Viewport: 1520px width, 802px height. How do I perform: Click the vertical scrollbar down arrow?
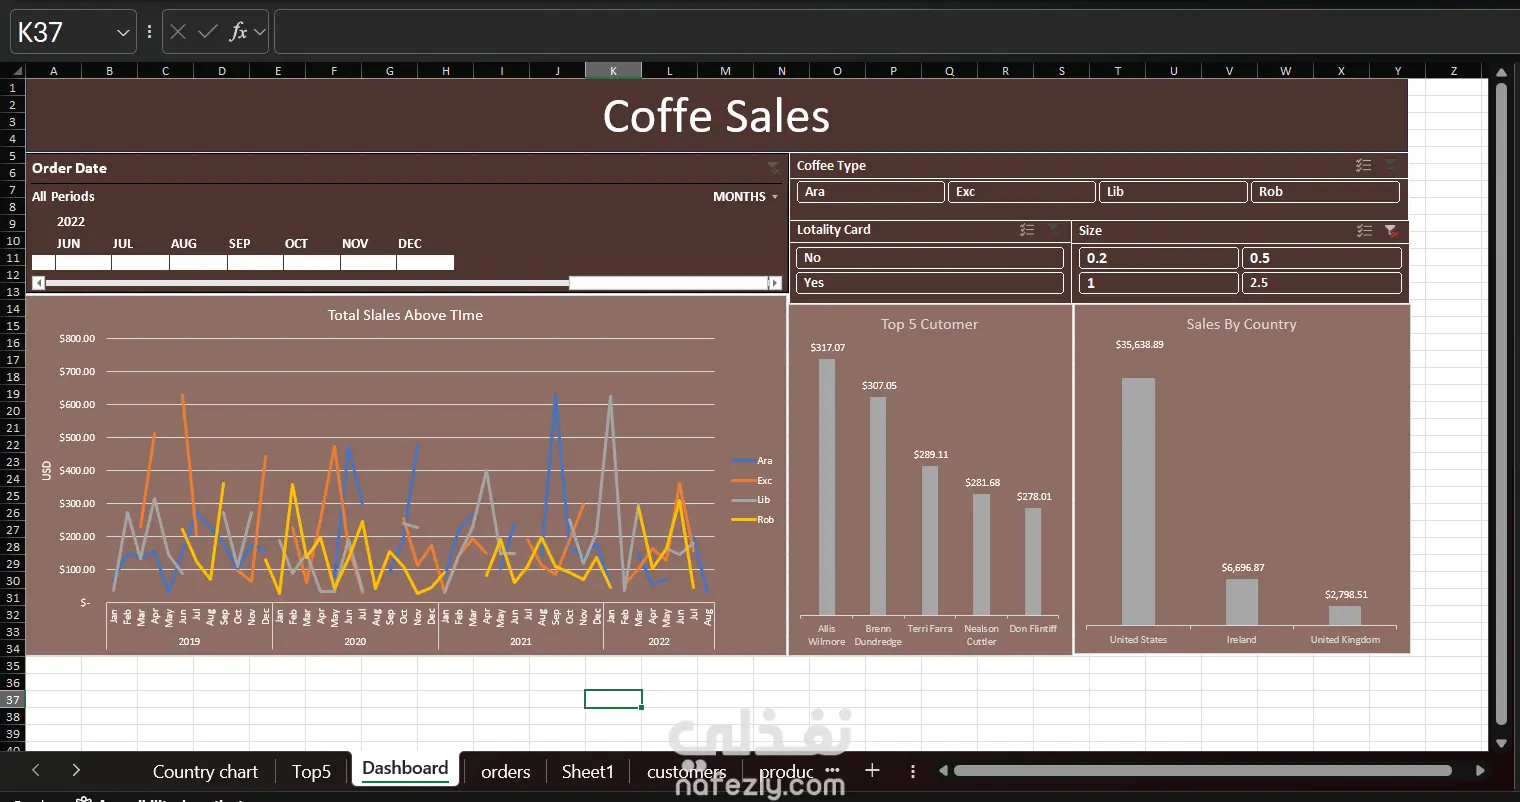[1501, 743]
